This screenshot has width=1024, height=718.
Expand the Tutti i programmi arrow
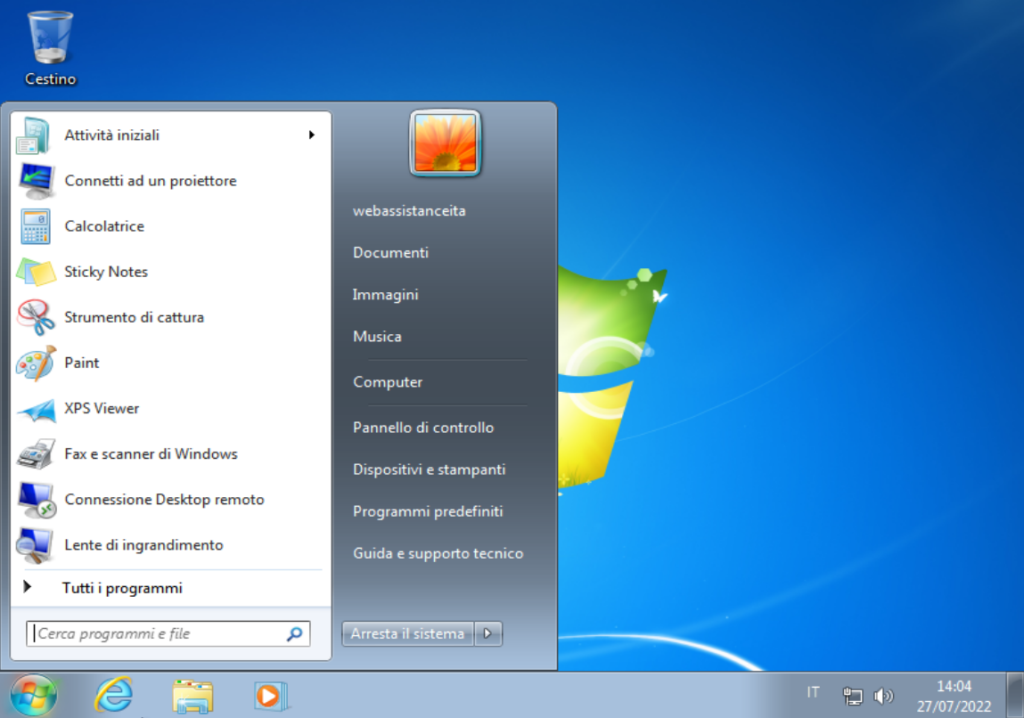(x=27, y=587)
